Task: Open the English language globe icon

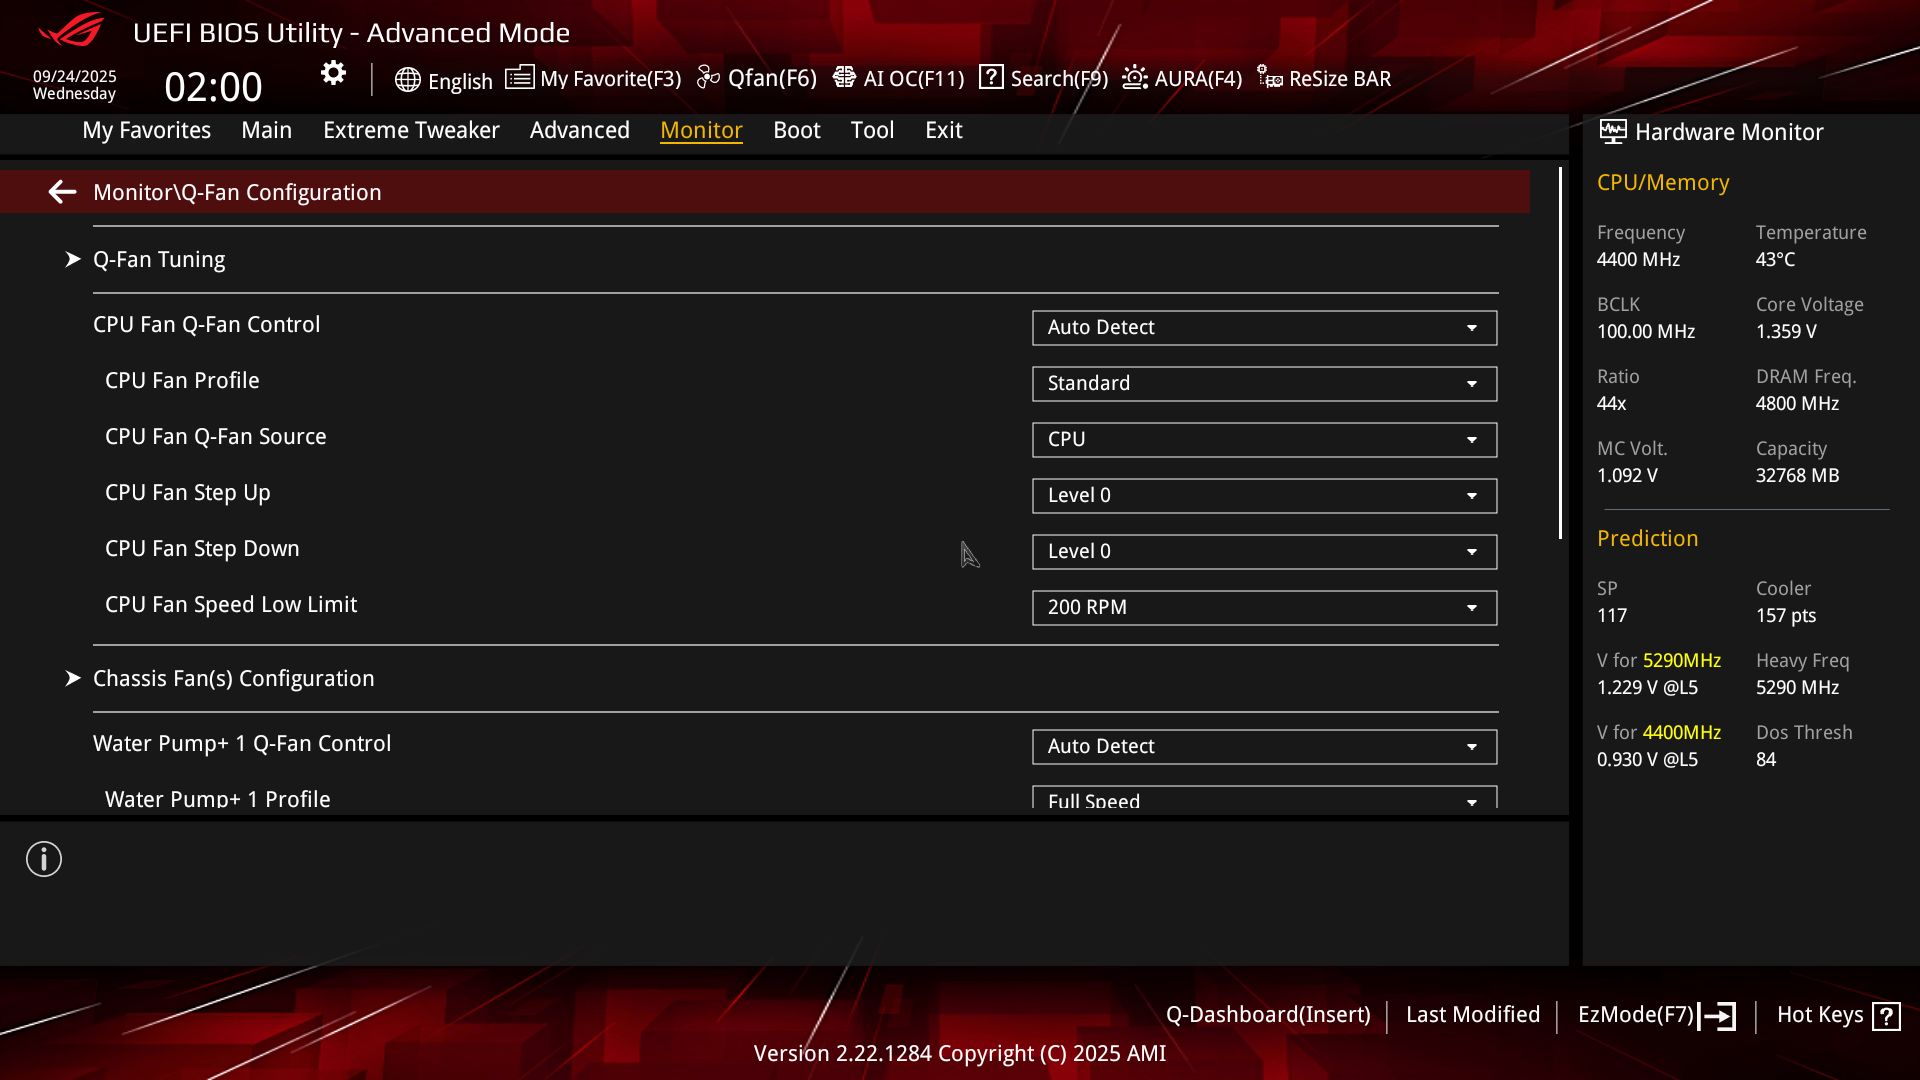Action: click(407, 80)
